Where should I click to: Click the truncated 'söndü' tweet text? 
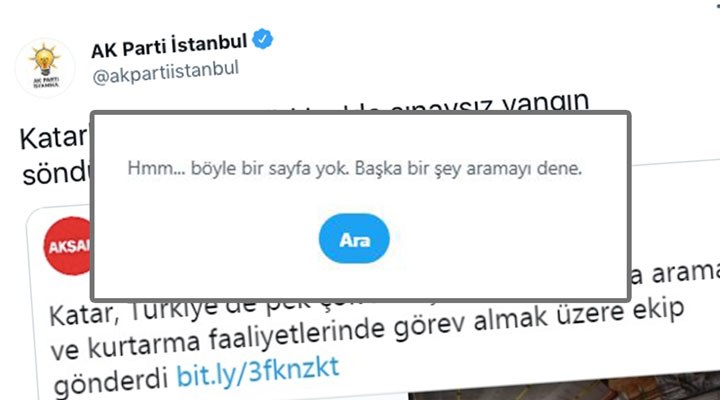click(x=56, y=173)
